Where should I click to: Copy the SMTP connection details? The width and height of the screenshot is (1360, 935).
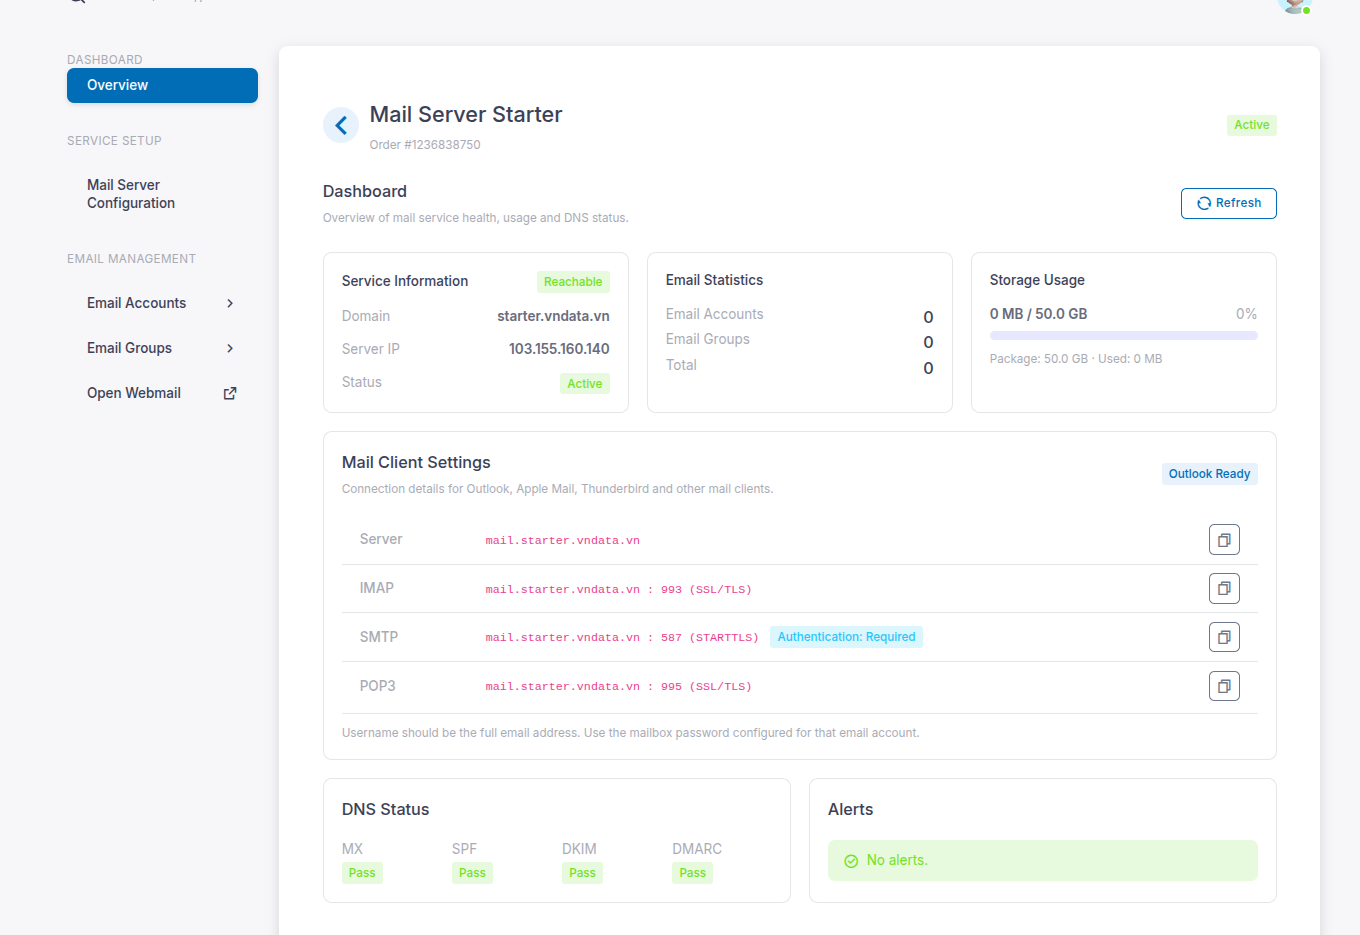(x=1224, y=637)
